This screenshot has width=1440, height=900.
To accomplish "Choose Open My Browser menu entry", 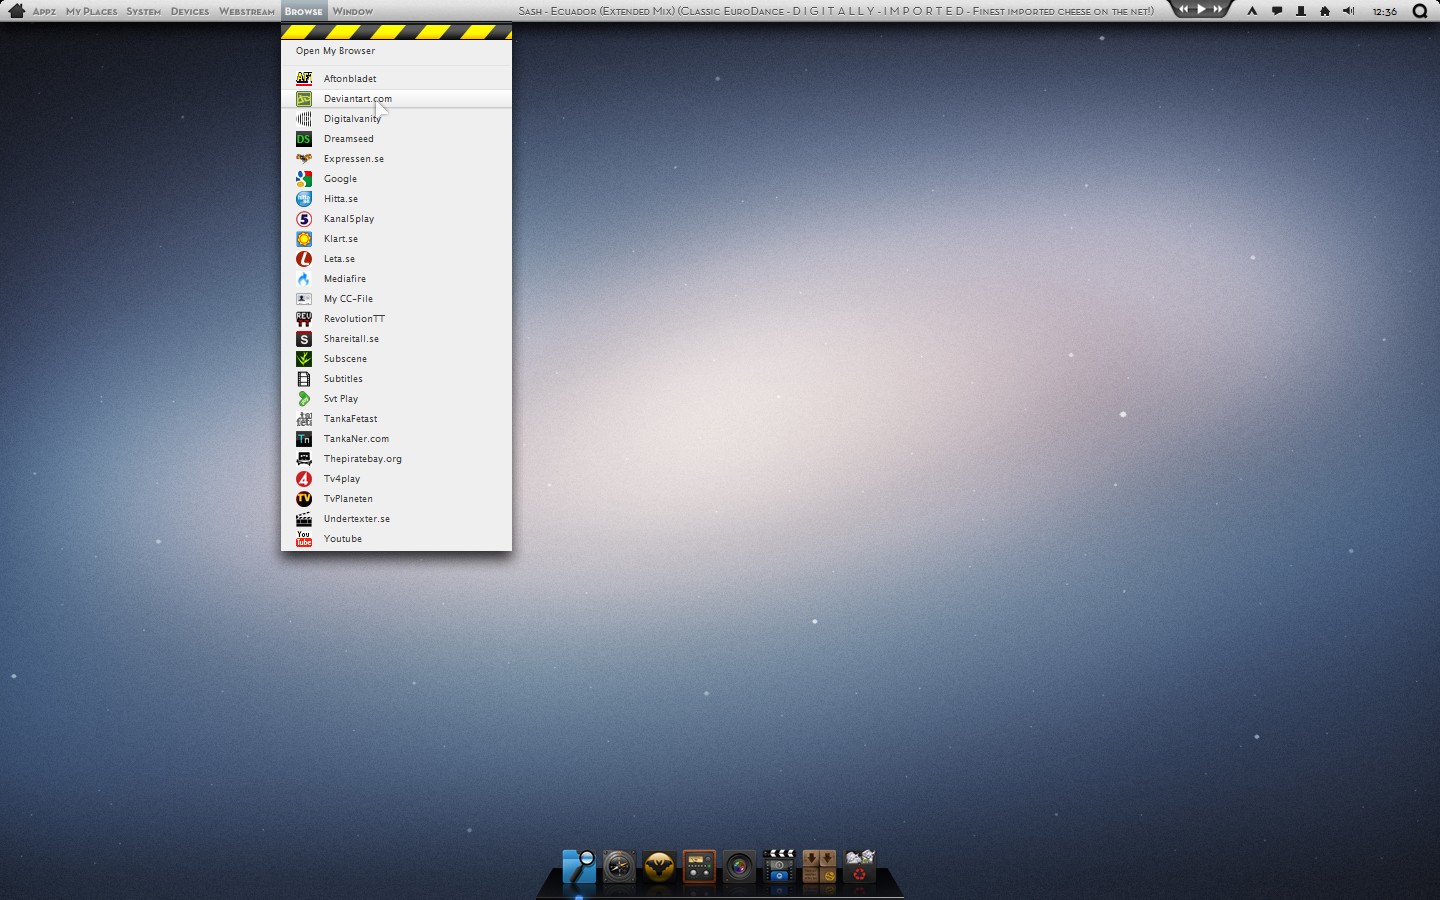I will coord(396,51).
